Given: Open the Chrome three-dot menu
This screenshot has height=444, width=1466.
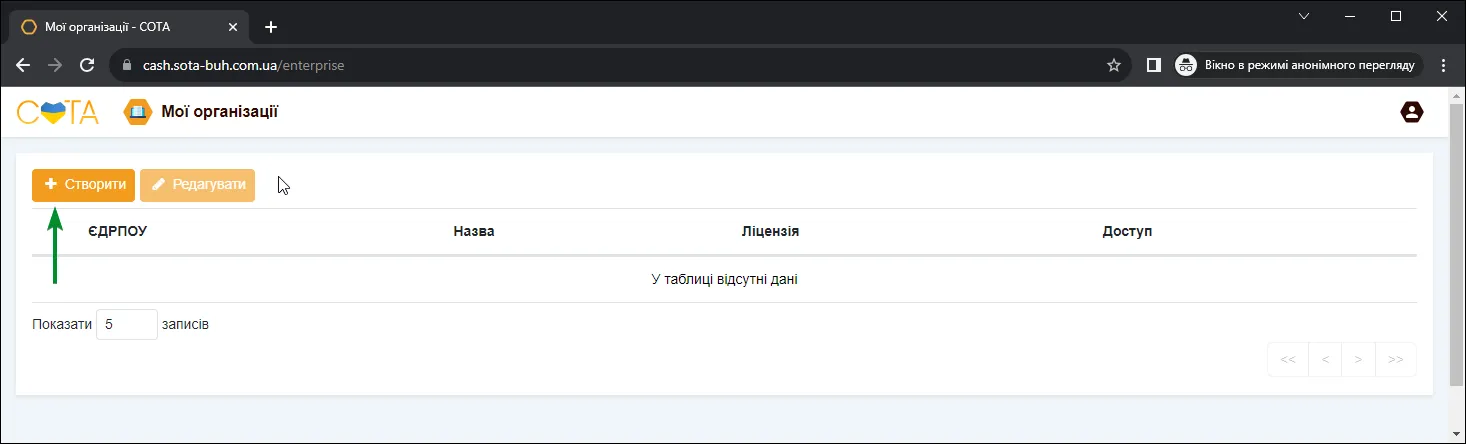Looking at the screenshot, I should click(x=1442, y=65).
